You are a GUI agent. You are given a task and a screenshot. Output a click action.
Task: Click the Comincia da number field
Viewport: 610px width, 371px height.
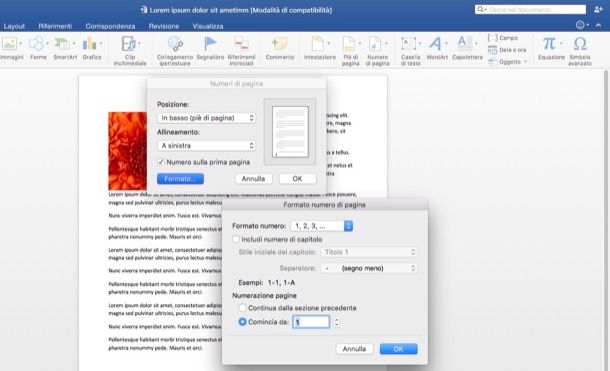[x=311, y=322]
